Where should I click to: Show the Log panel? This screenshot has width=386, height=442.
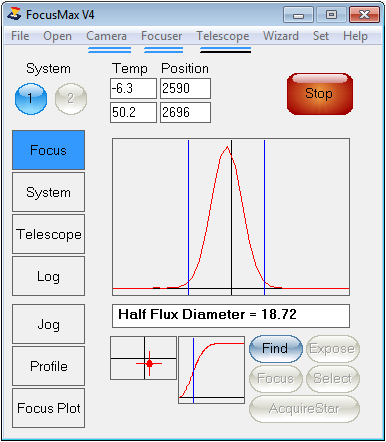point(49,276)
